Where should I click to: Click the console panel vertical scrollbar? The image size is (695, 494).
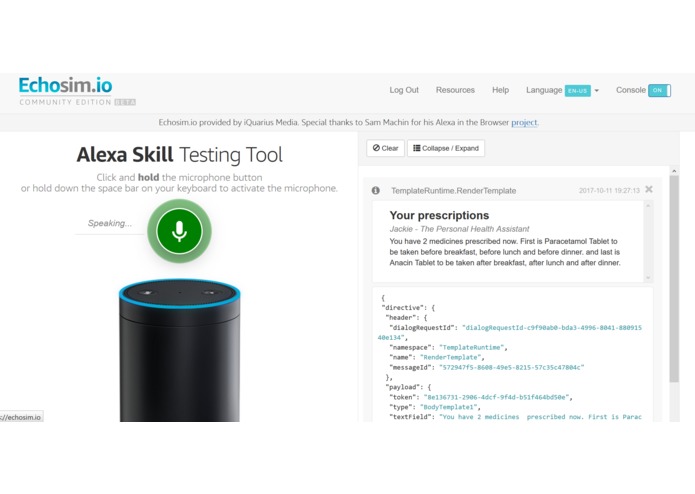674,279
